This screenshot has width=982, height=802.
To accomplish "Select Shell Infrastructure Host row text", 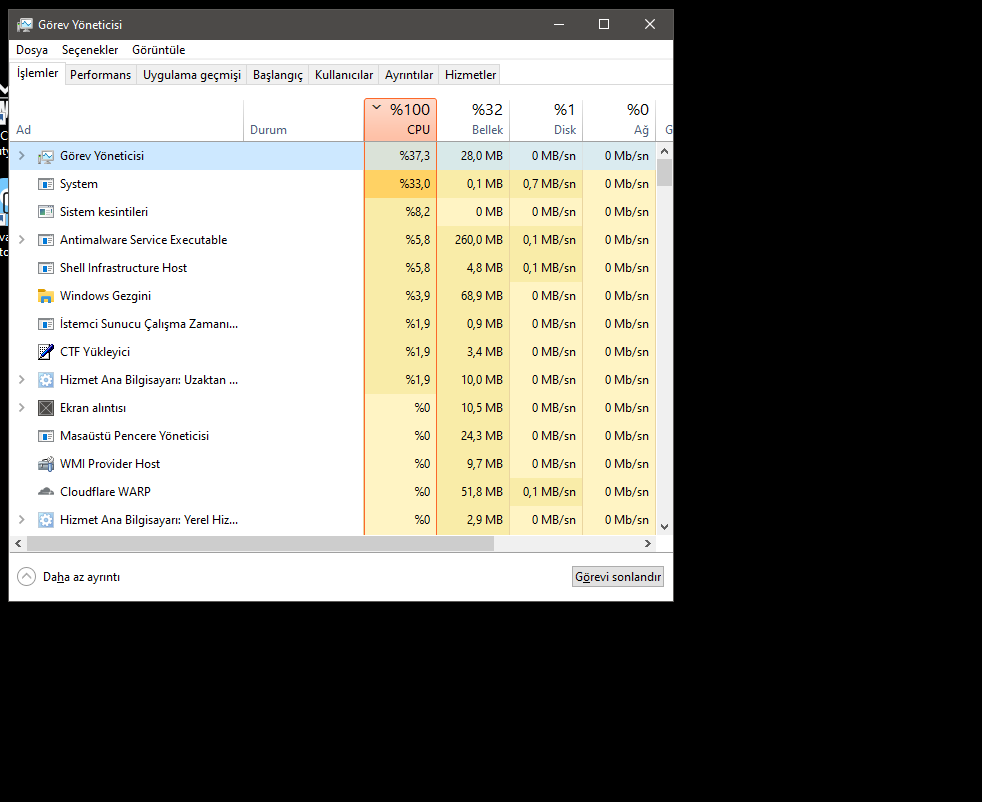I will (123, 268).
